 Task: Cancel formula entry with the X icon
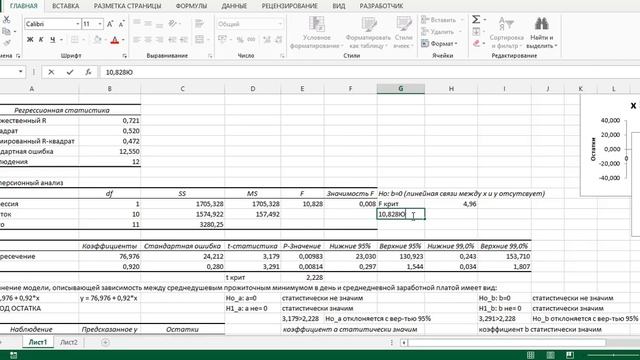click(x=51, y=72)
